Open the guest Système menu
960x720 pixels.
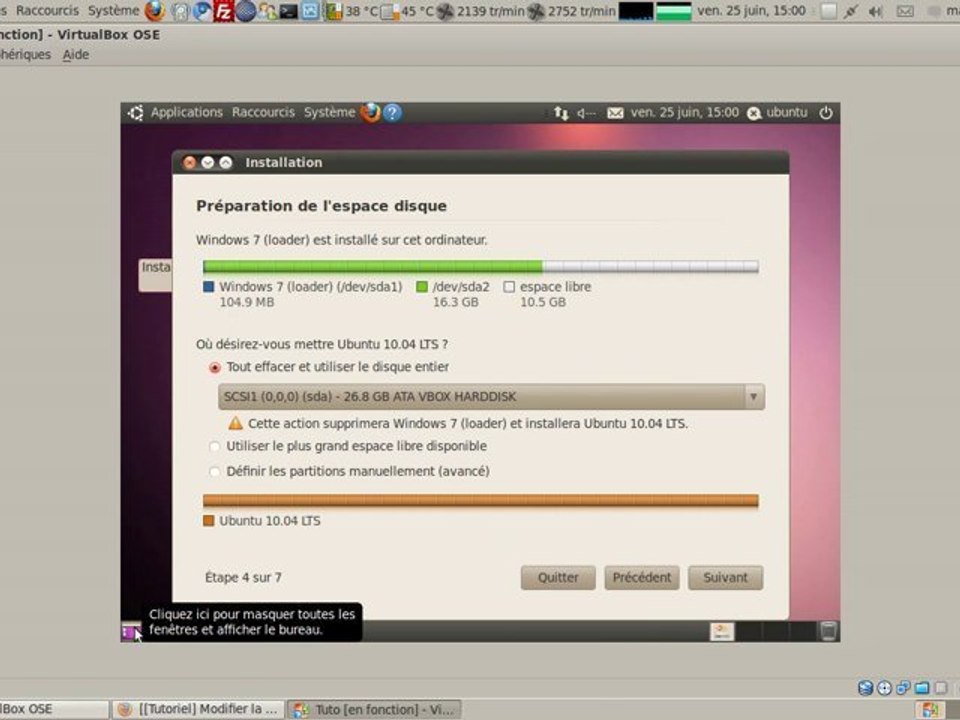(x=329, y=113)
